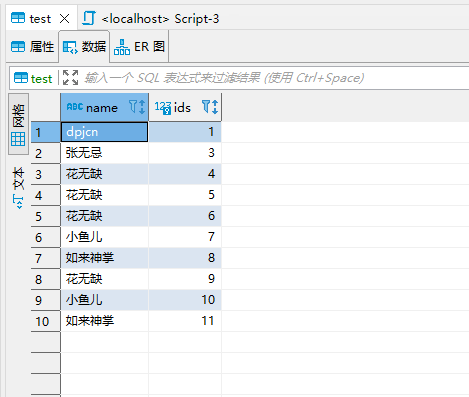Select 花无缺 cell in row 3
Viewport: 469px width, 397px height.
[104, 174]
